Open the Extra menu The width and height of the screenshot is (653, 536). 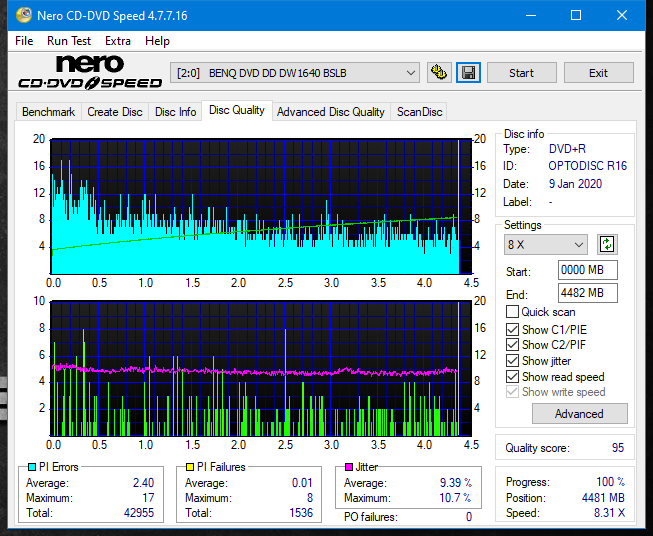(x=118, y=41)
